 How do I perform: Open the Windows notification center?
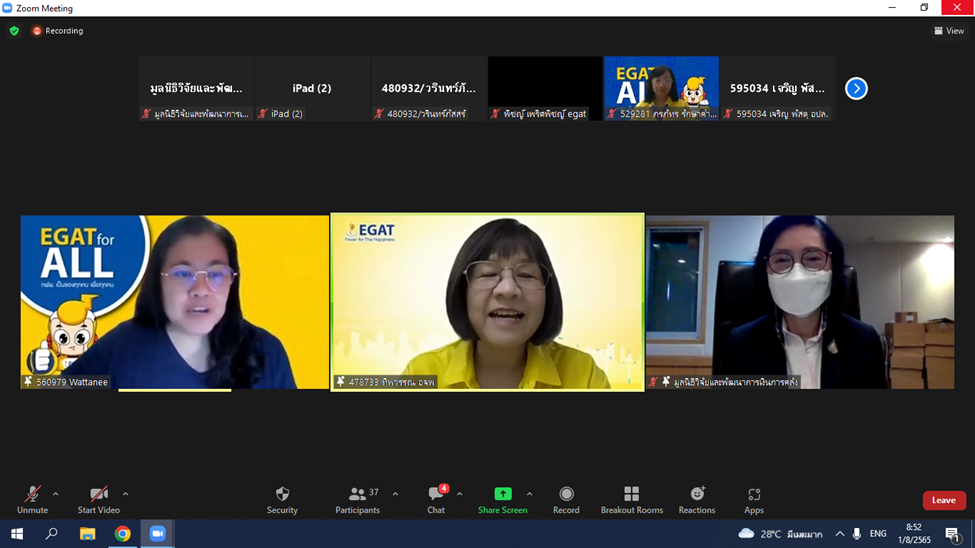952,534
